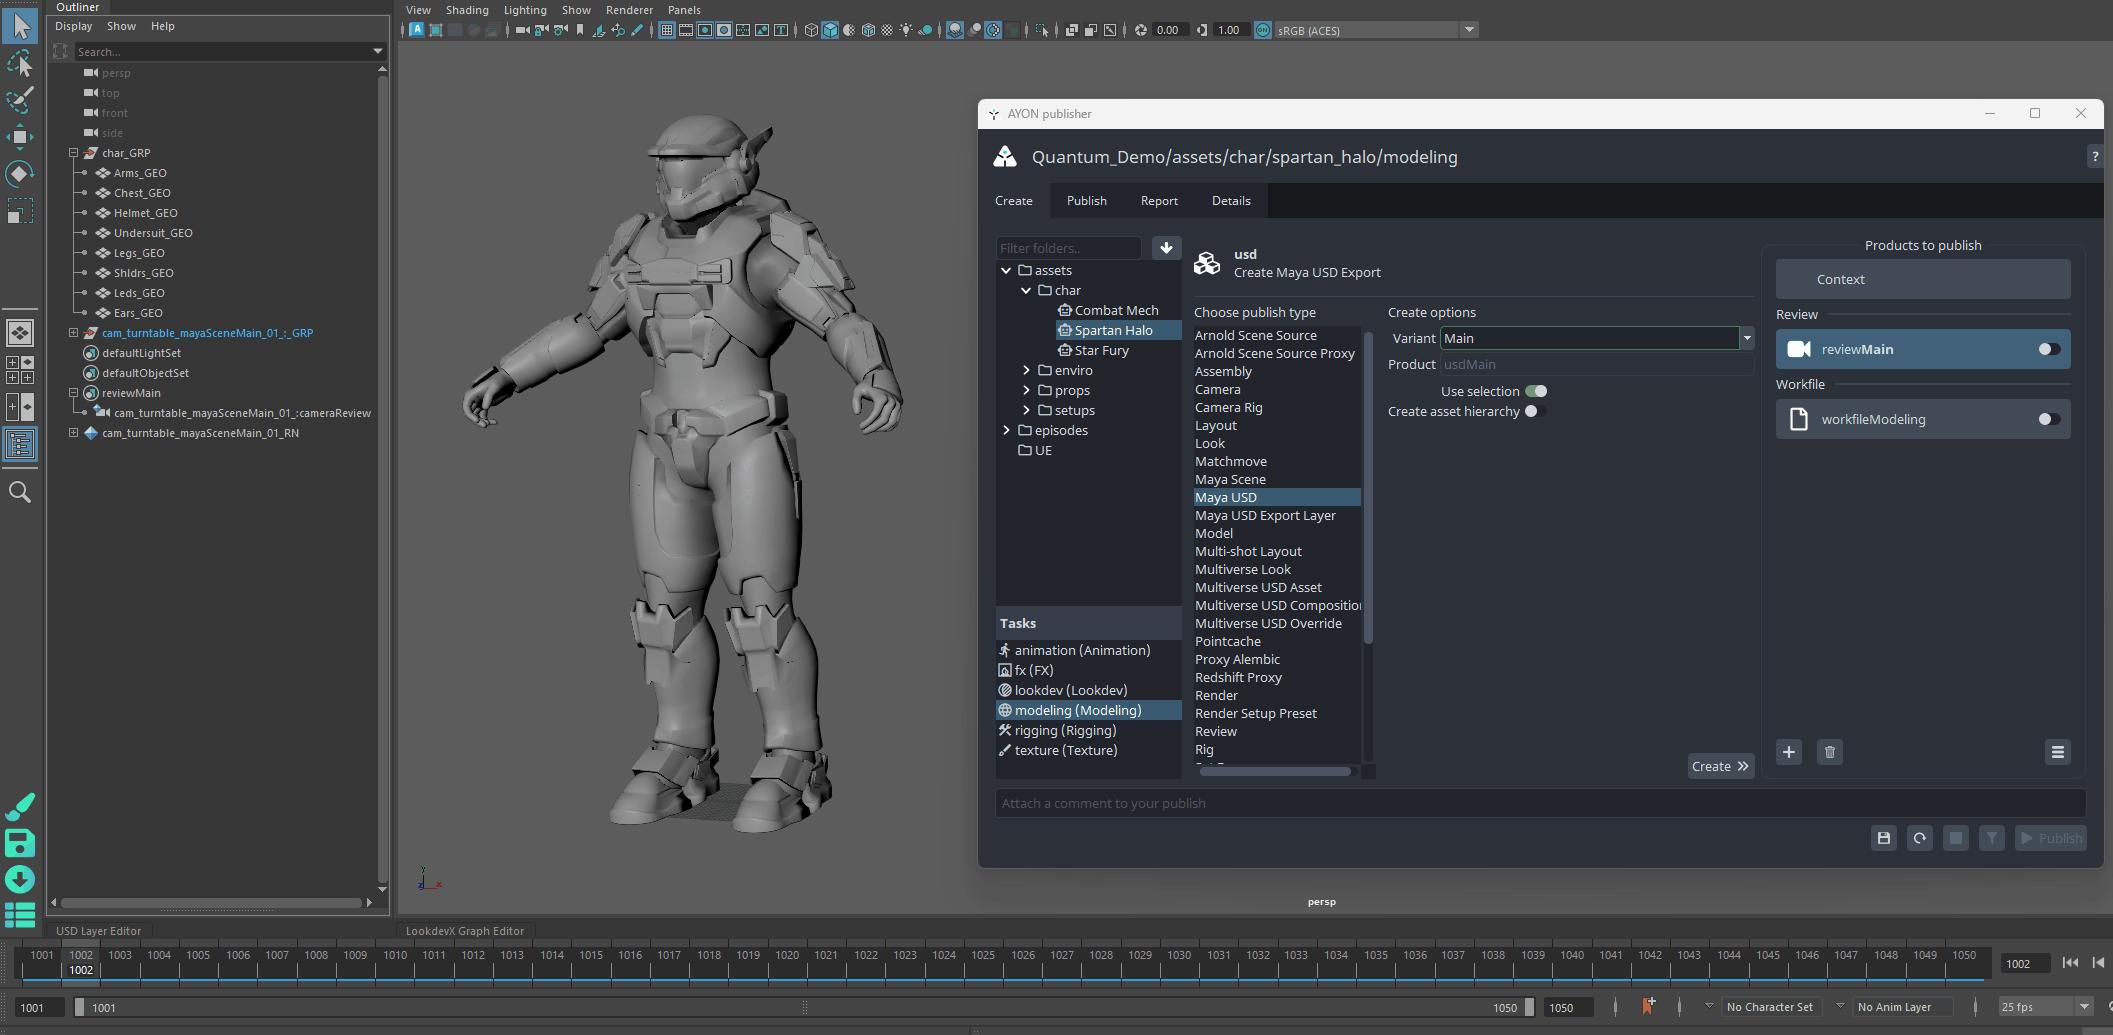Click the trash icon to delete product

[x=1829, y=752]
